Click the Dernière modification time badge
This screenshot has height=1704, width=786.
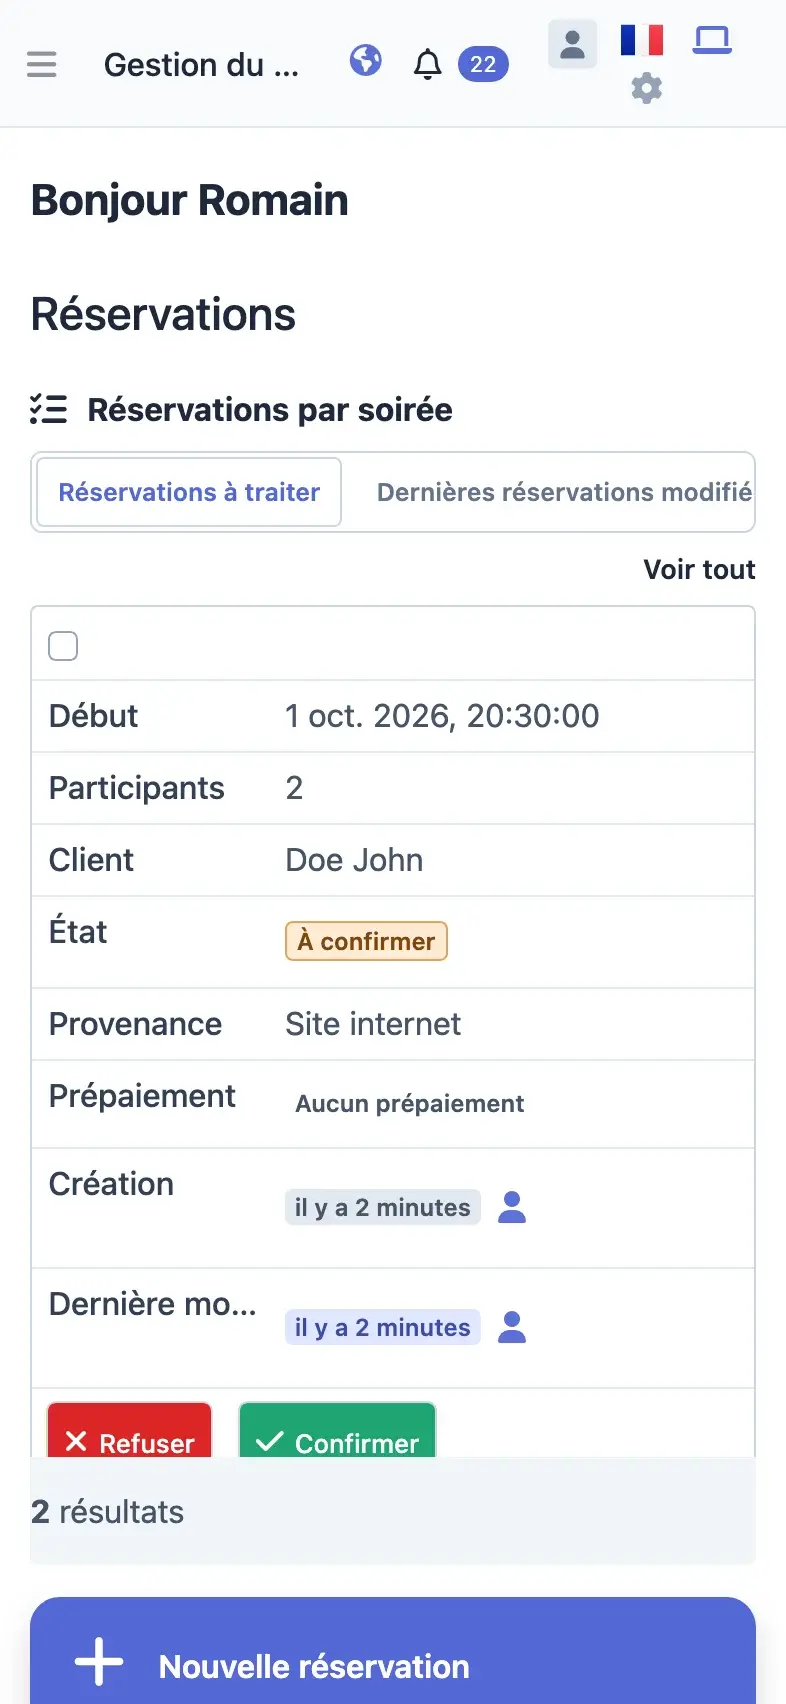[383, 1327]
